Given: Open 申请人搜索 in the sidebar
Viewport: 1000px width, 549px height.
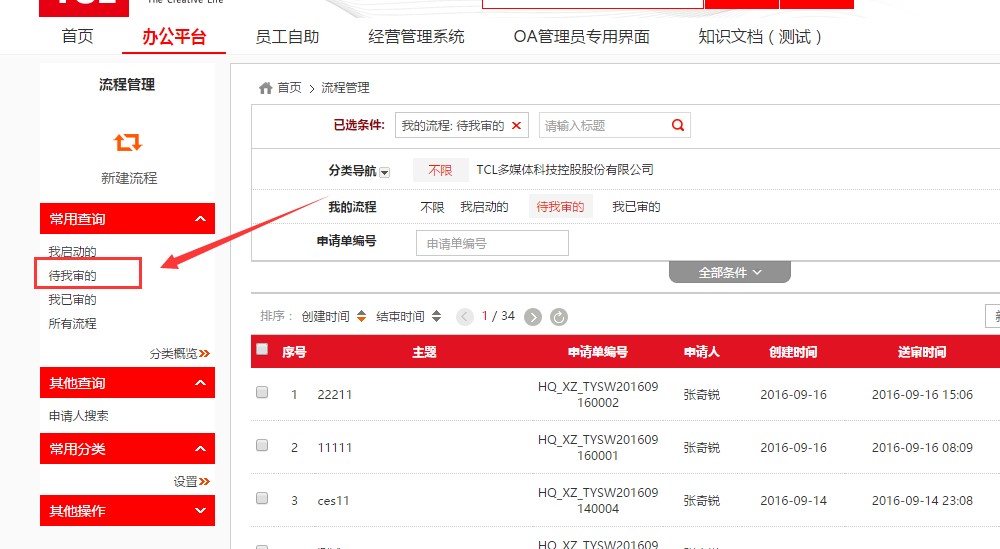Looking at the screenshot, I should [79, 416].
